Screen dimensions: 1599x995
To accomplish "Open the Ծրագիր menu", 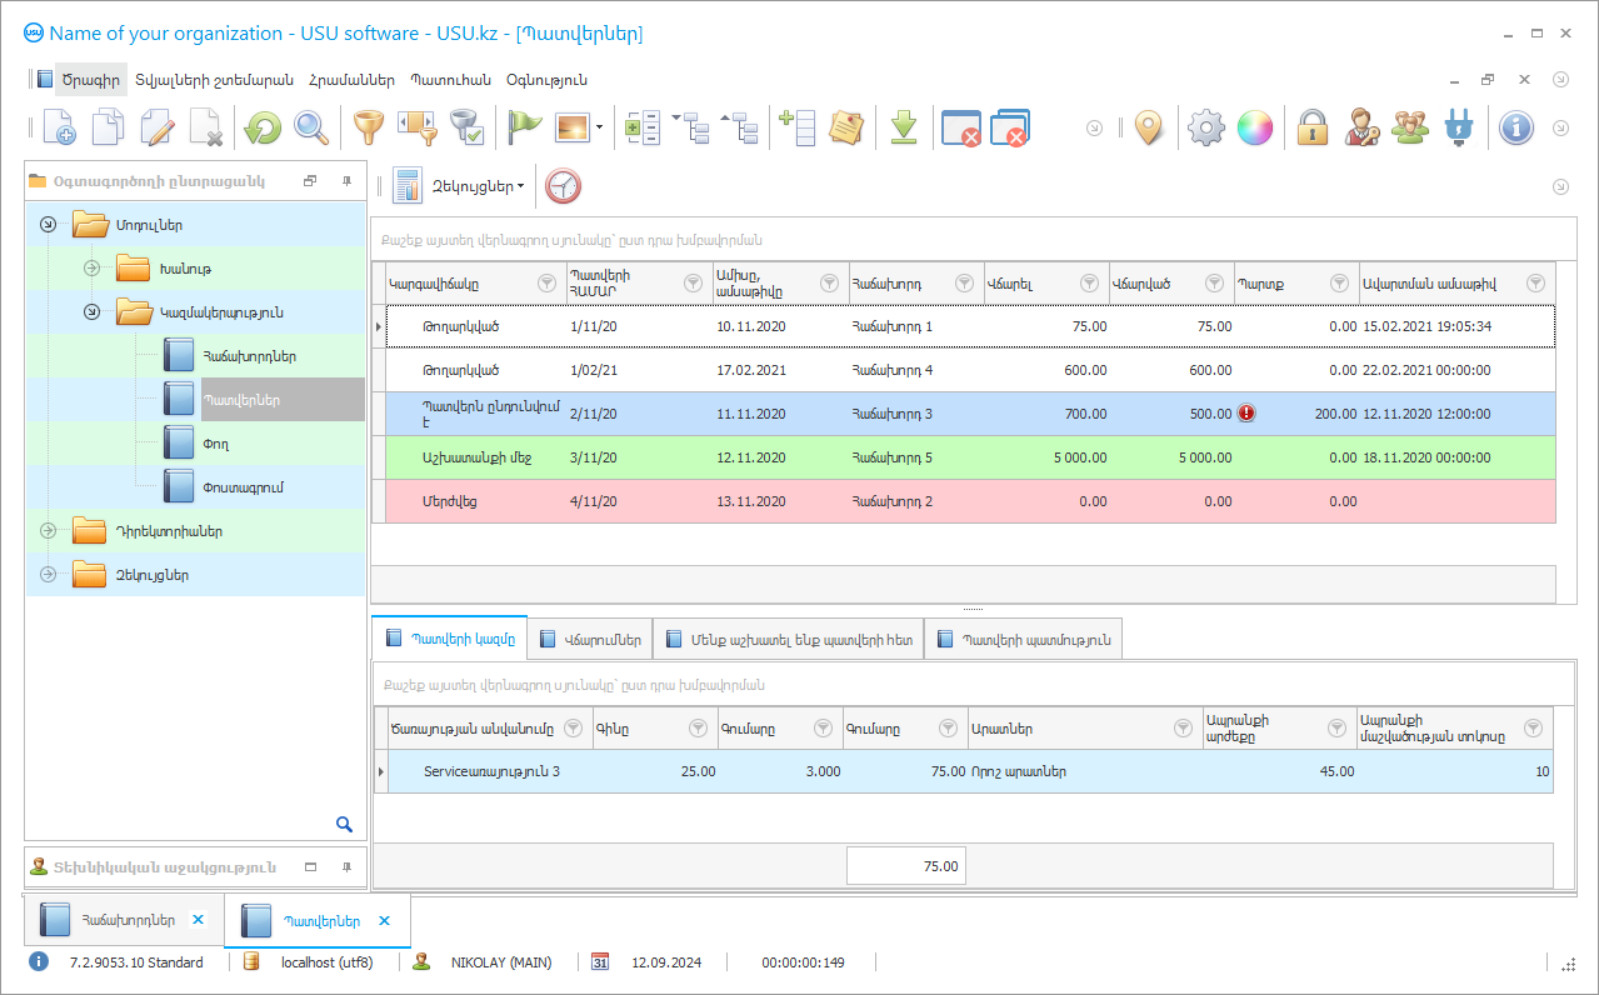I will [91, 80].
